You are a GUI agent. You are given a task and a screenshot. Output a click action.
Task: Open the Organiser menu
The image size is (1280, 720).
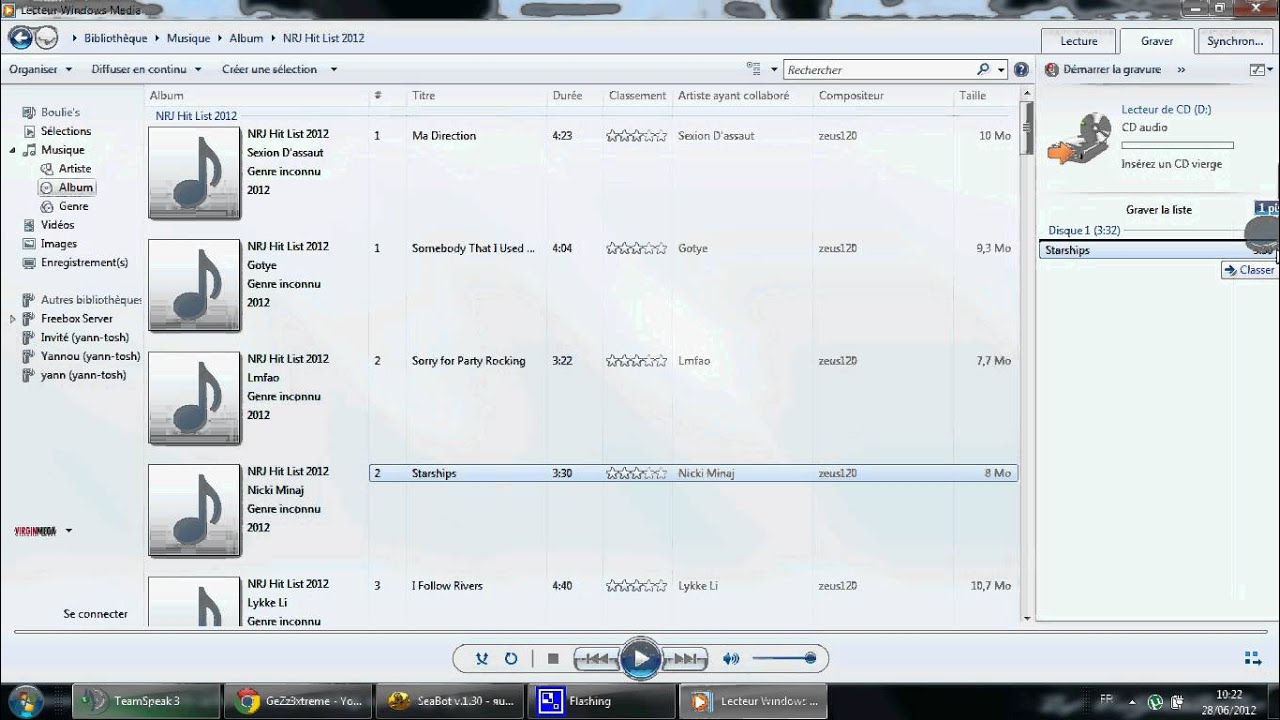pyautogui.click(x=40, y=69)
